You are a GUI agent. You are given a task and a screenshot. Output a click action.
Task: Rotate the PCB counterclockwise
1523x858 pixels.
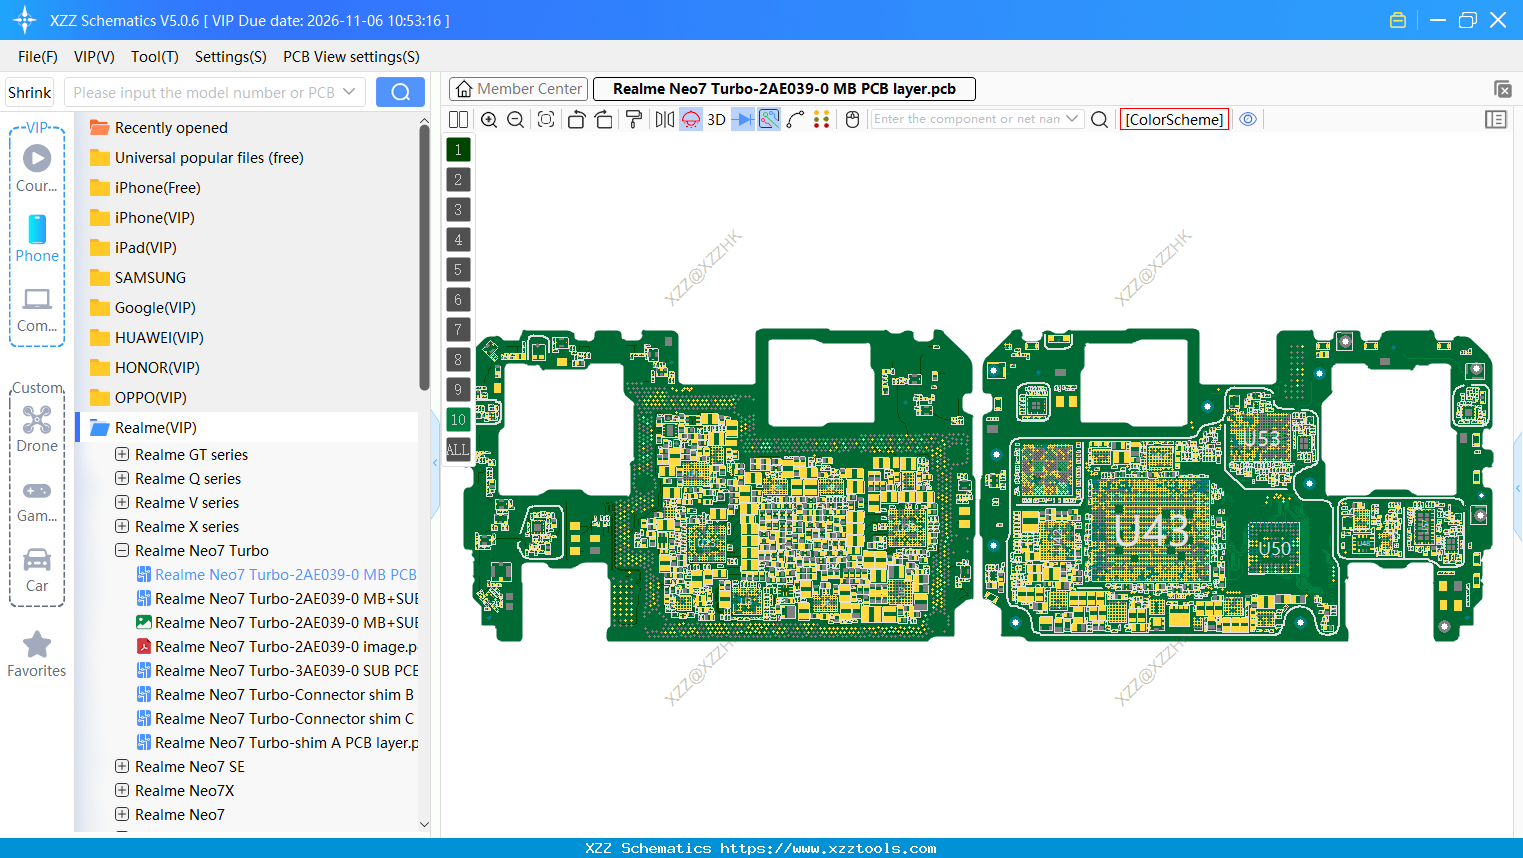coord(576,119)
